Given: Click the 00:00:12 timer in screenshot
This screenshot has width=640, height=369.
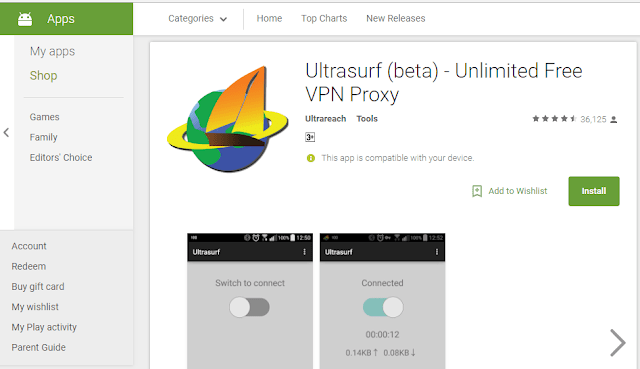Looking at the screenshot, I should click(x=382, y=335).
